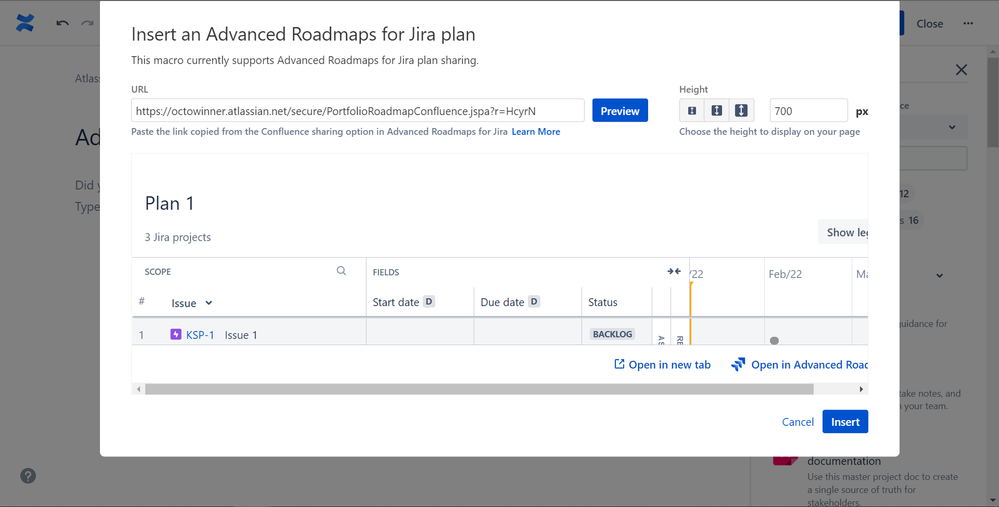Open the Issue hierarchy dropdown
This screenshot has height=507, width=999.
[x=191, y=303]
